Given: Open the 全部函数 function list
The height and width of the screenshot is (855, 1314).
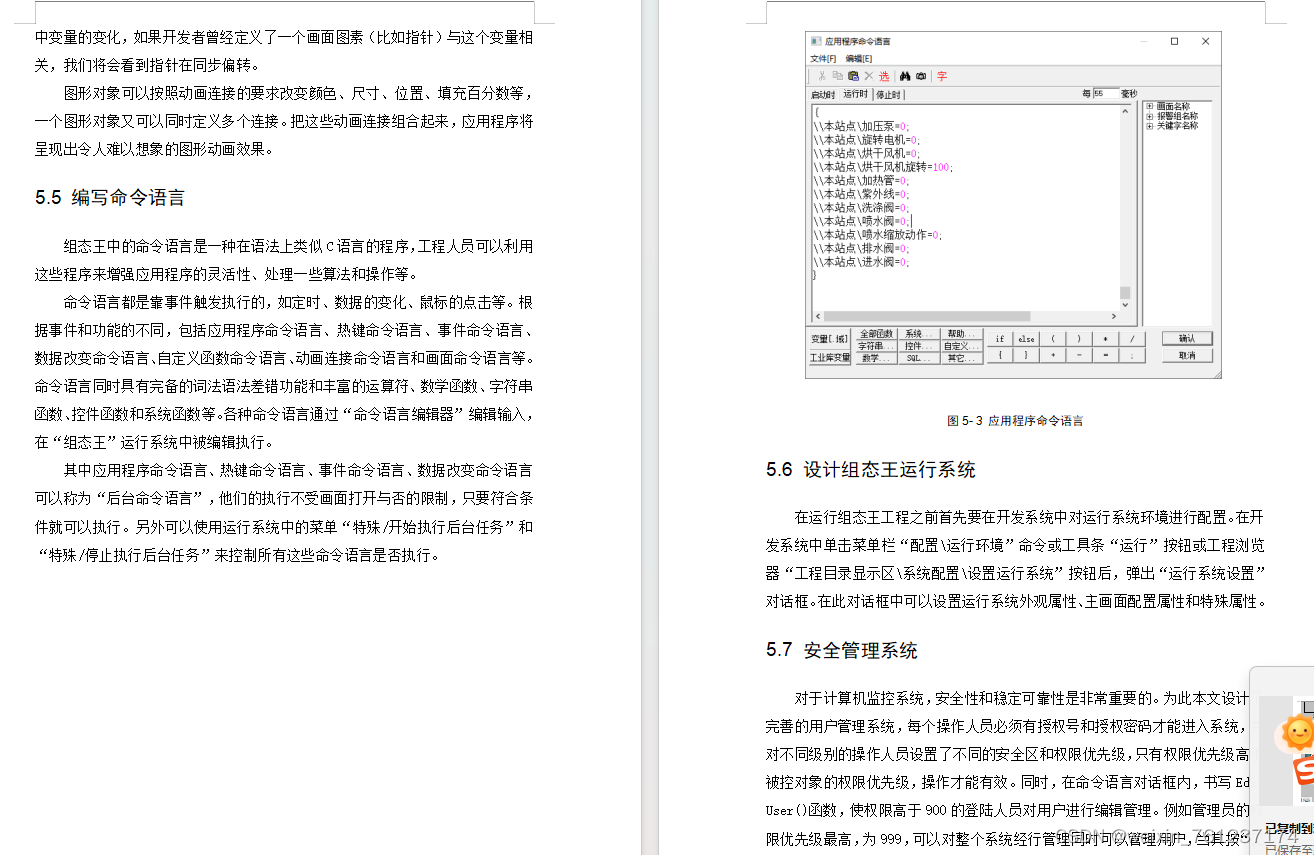Looking at the screenshot, I should pyautogui.click(x=876, y=334).
